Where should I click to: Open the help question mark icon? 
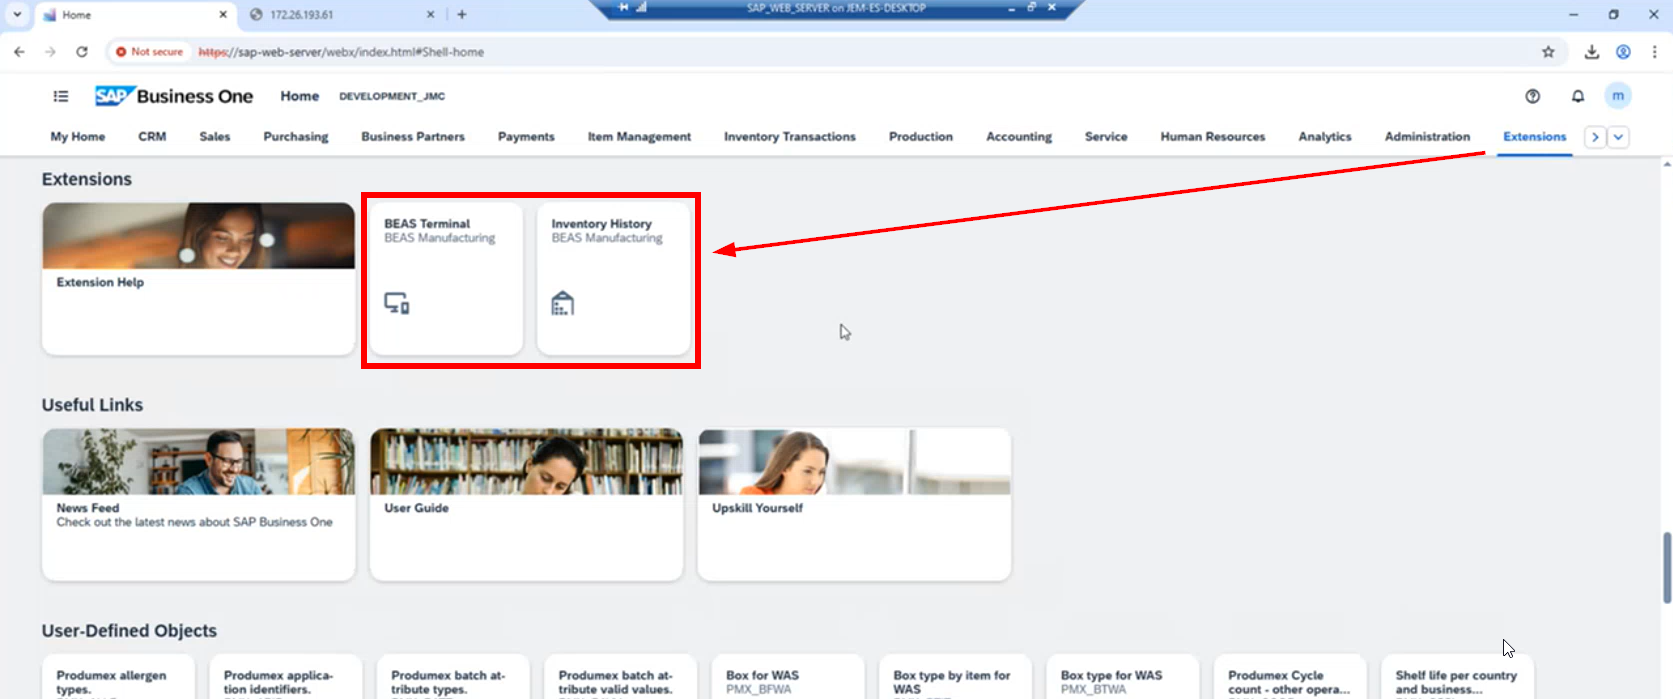(x=1532, y=96)
